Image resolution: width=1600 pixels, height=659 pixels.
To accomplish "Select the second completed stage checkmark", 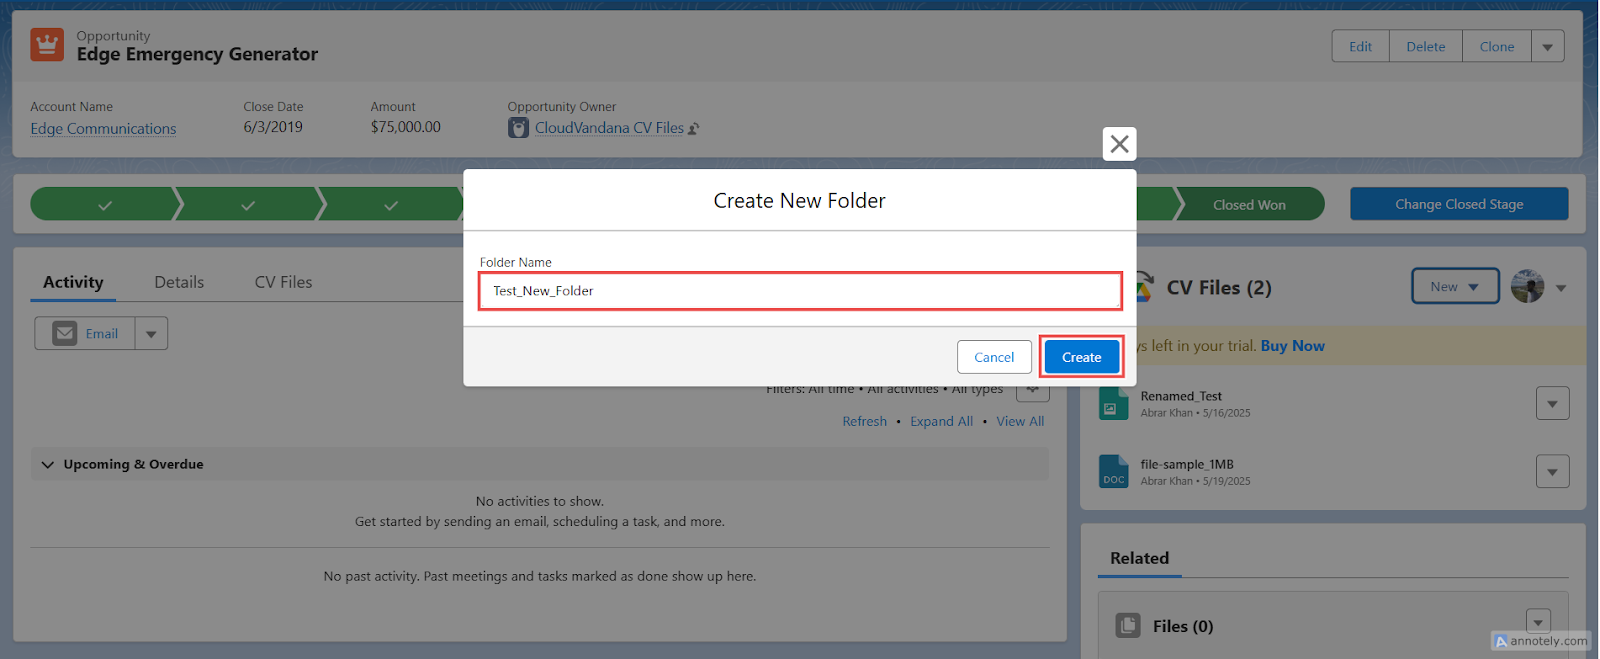I will tap(248, 205).
